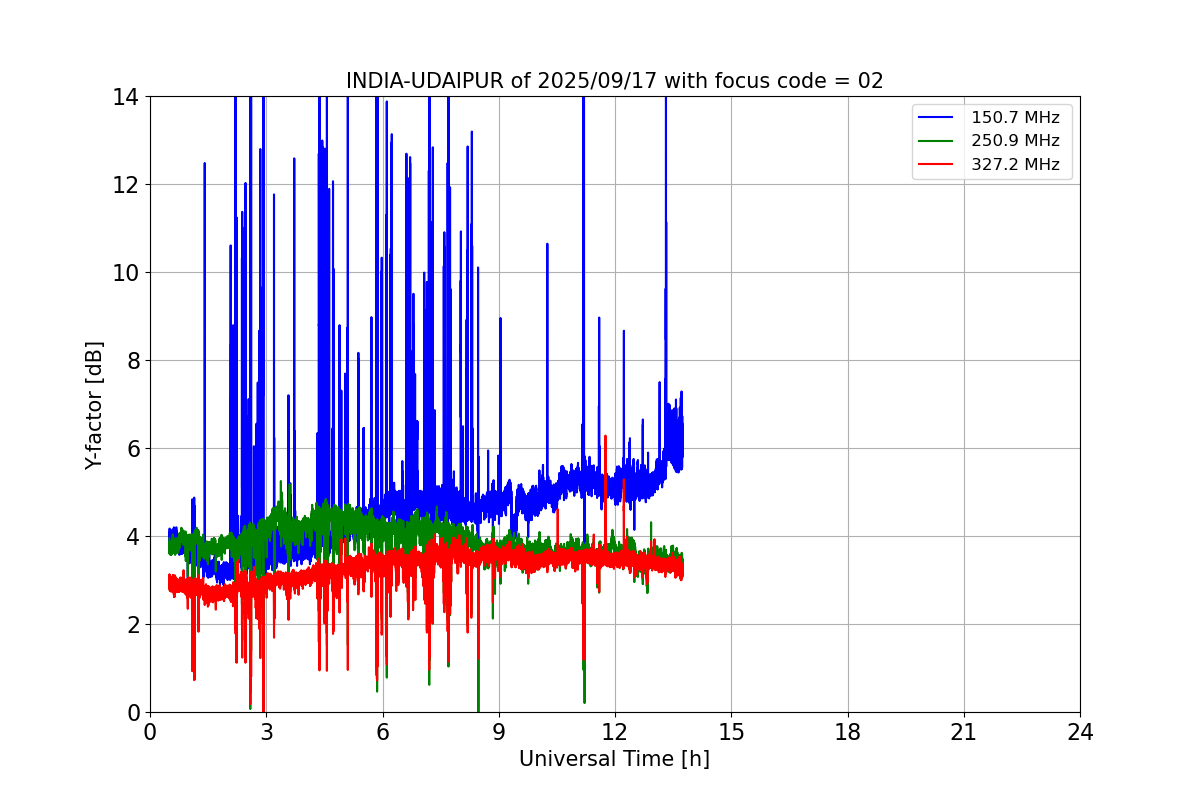Click the y-axis tick label 2
The height and width of the screenshot is (800, 1200).
click(x=132, y=625)
